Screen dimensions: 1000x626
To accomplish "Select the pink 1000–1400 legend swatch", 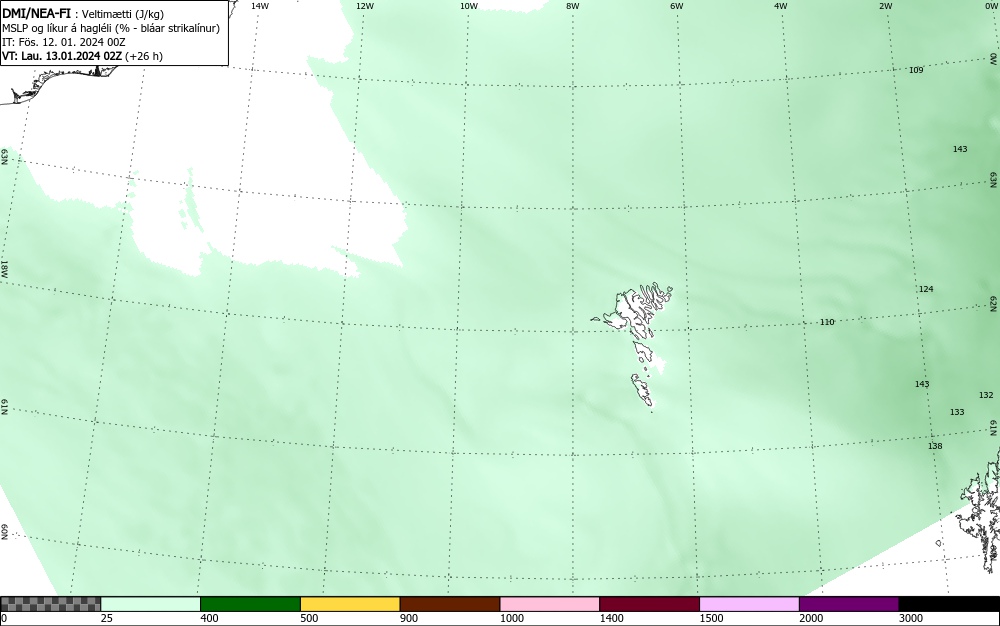I will pyautogui.click(x=550, y=604).
